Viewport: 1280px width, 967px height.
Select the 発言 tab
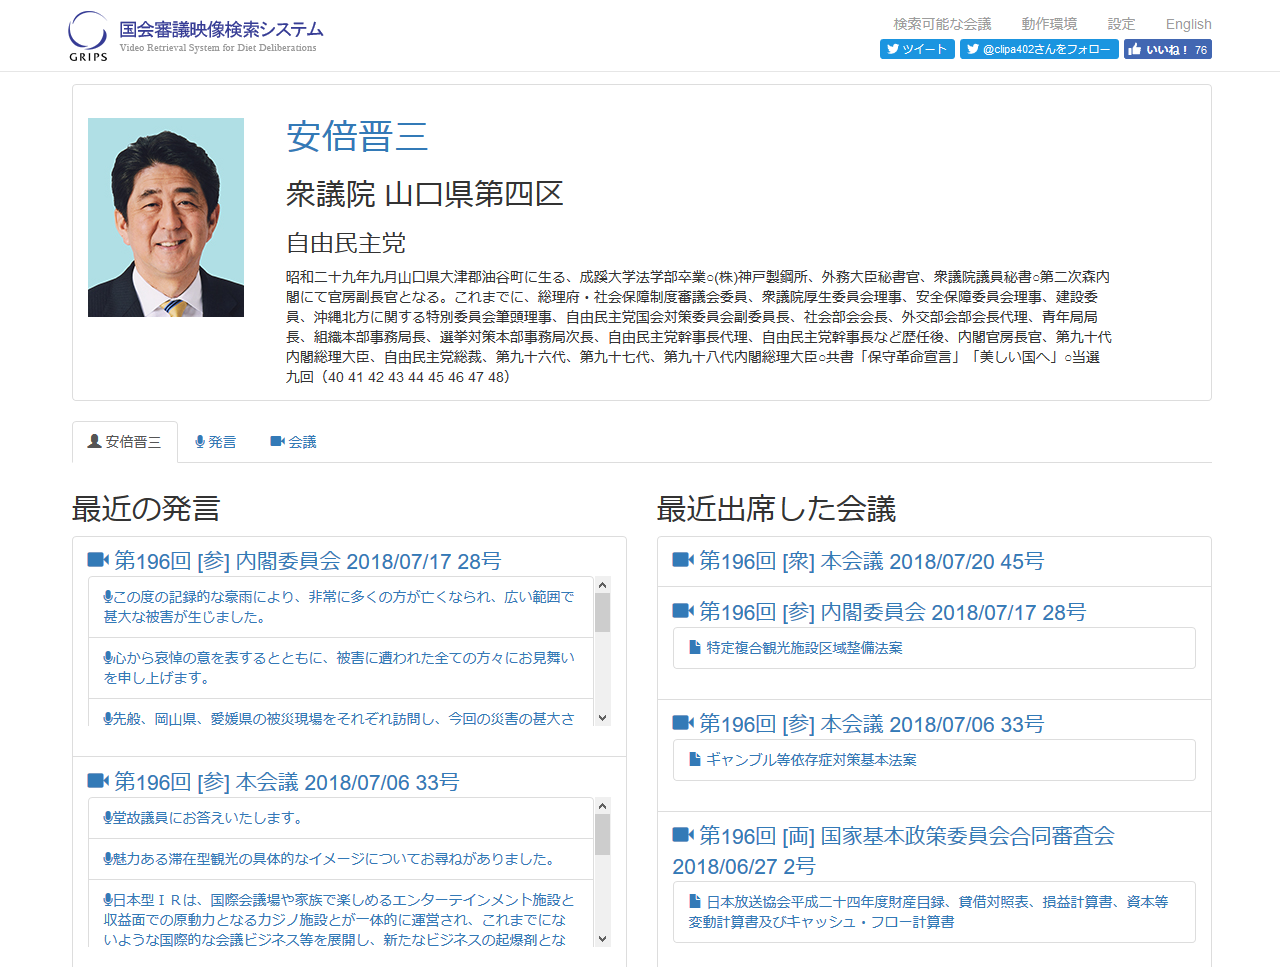(216, 442)
